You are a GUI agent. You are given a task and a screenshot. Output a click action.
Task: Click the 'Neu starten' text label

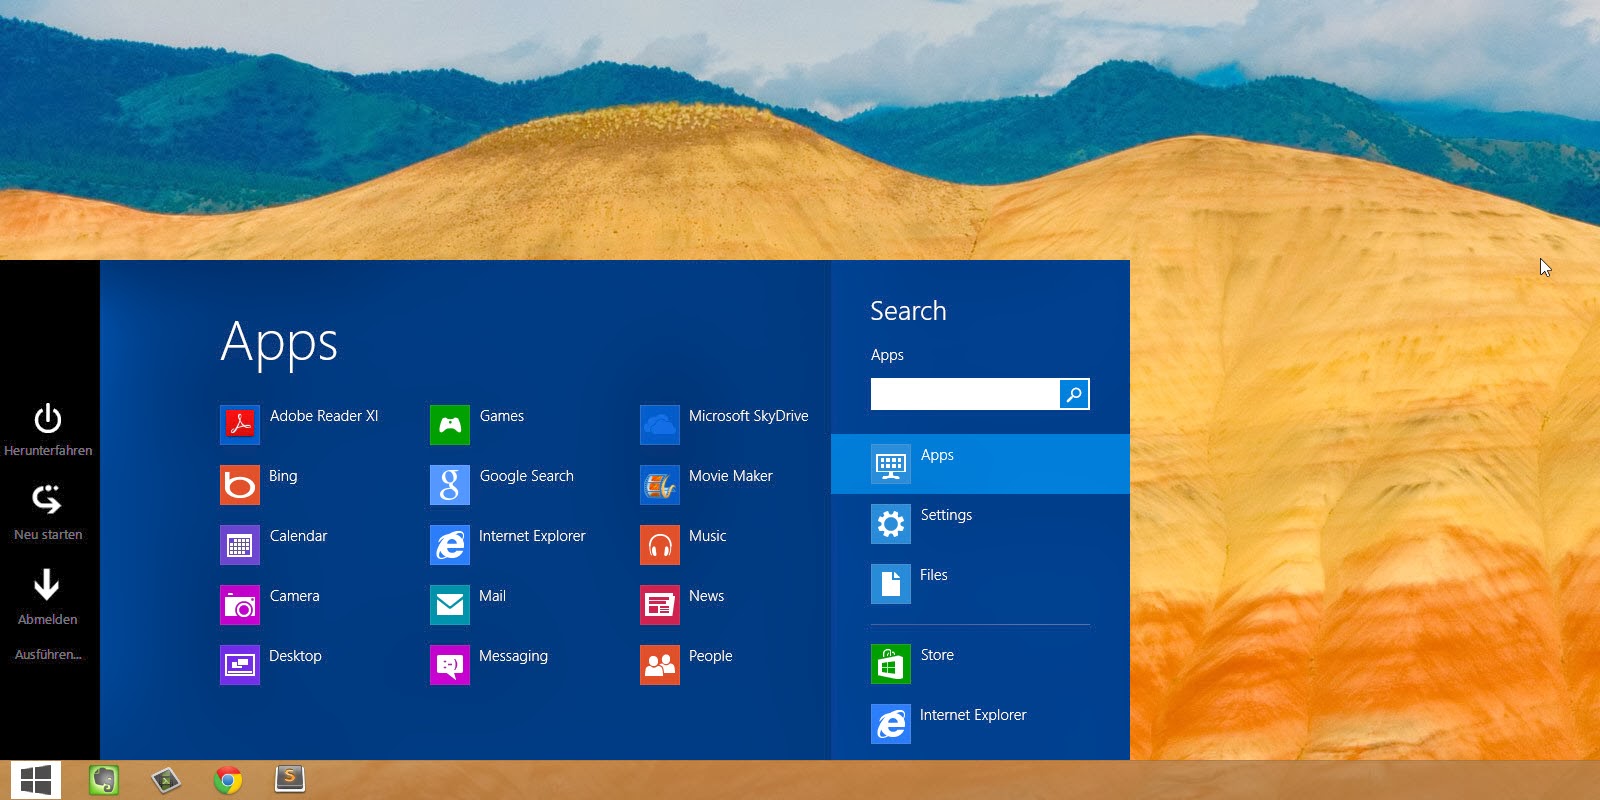tap(48, 535)
